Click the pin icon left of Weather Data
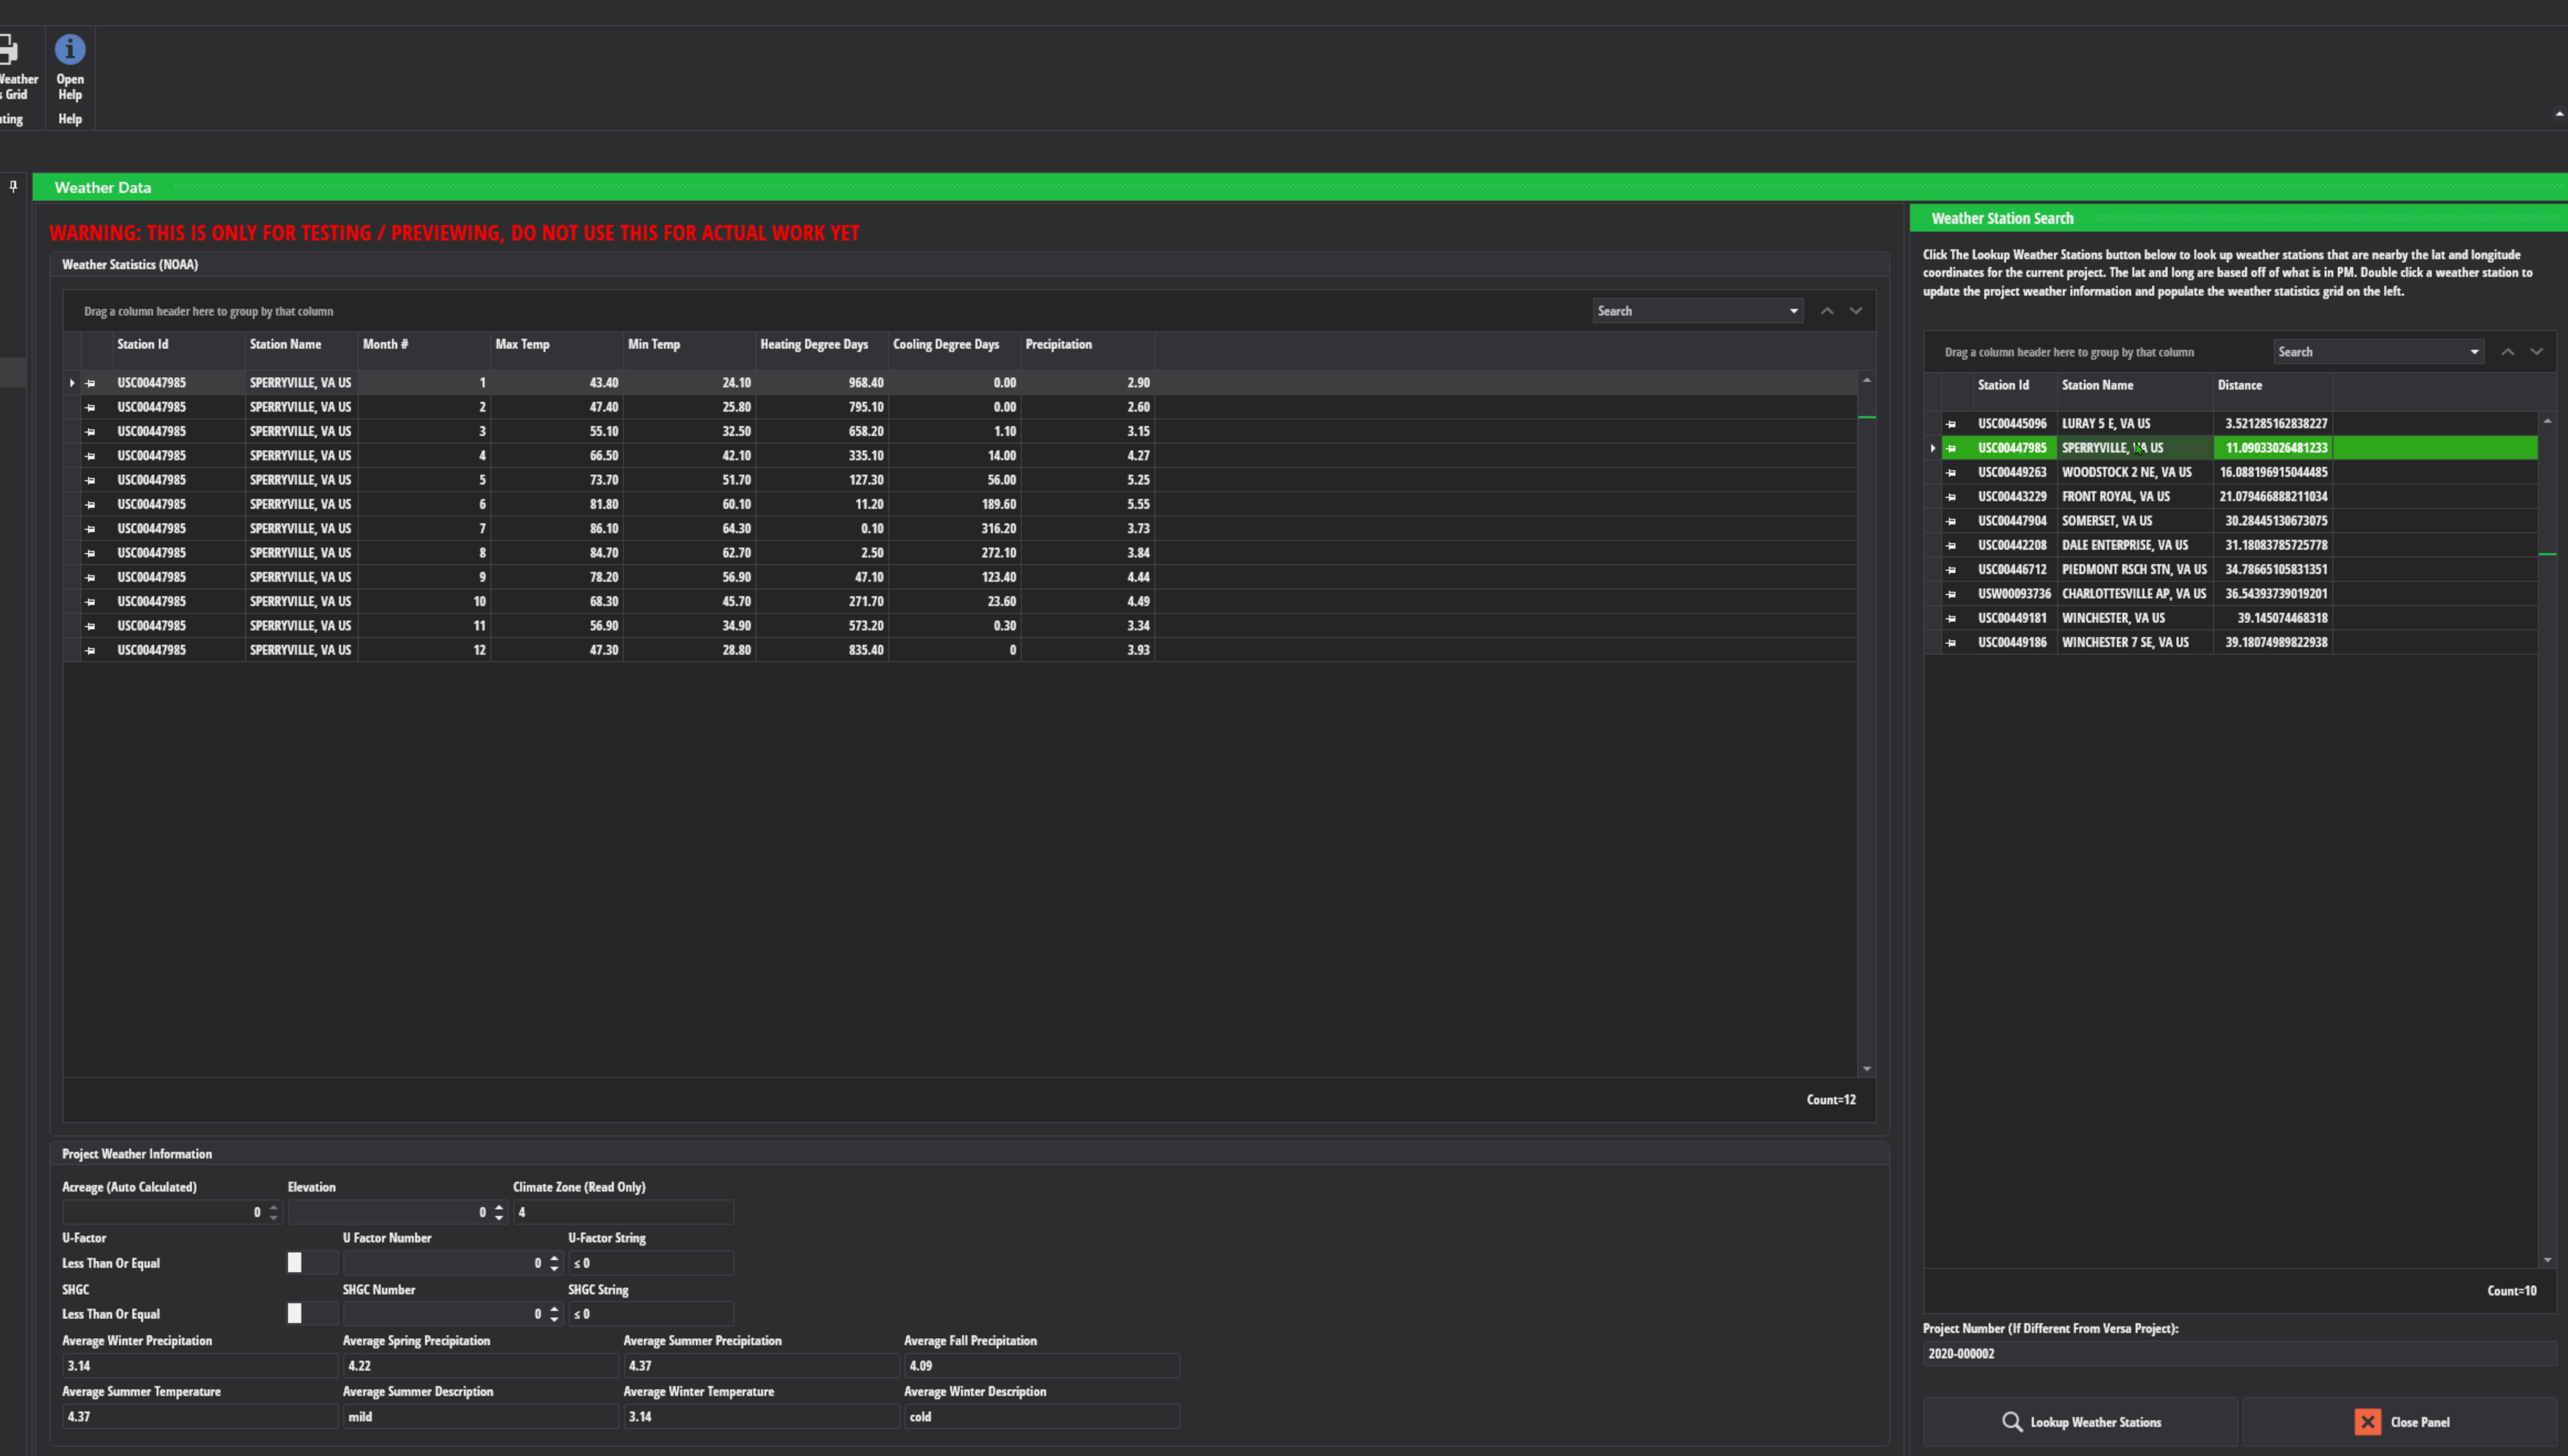Viewport: 2568px width, 1456px height. pos(13,186)
